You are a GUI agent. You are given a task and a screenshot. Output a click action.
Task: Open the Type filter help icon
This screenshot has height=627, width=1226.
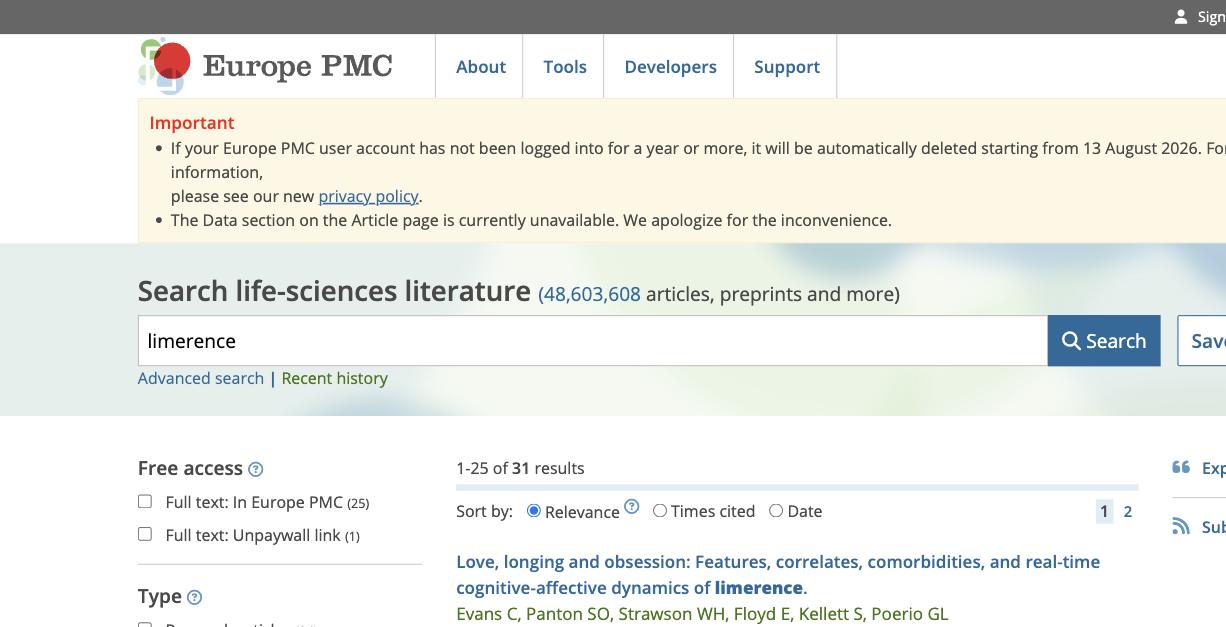[x=194, y=597]
